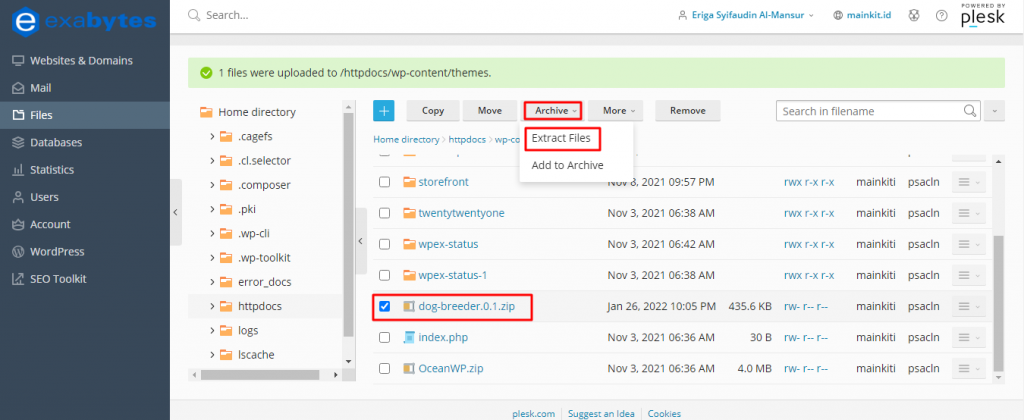
Task: Open SEO Toolkit in sidebar
Action: pos(58,279)
